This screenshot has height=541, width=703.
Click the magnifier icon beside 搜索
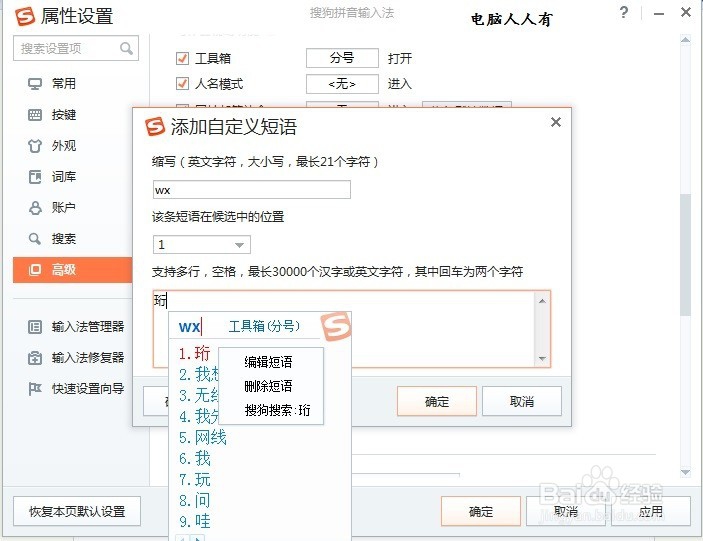[x=35, y=238]
